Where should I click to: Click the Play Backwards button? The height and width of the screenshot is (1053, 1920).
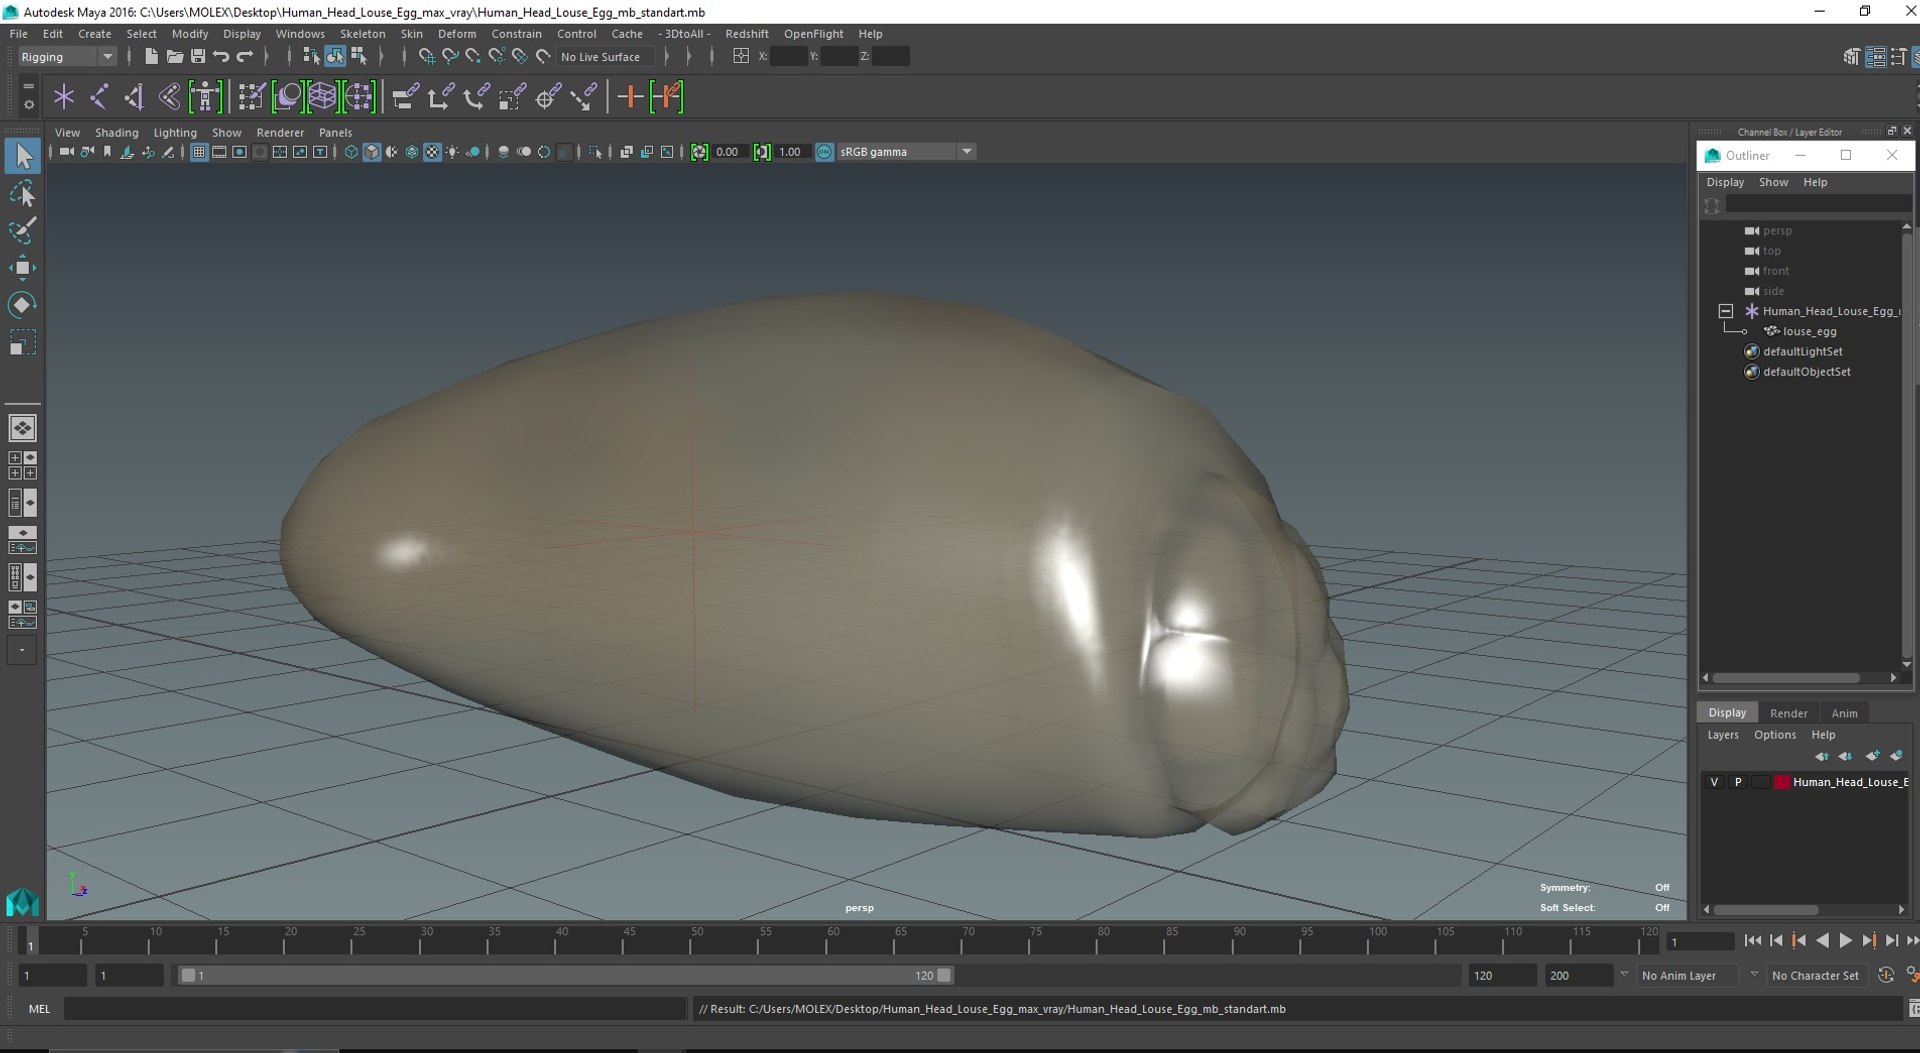(1822, 941)
